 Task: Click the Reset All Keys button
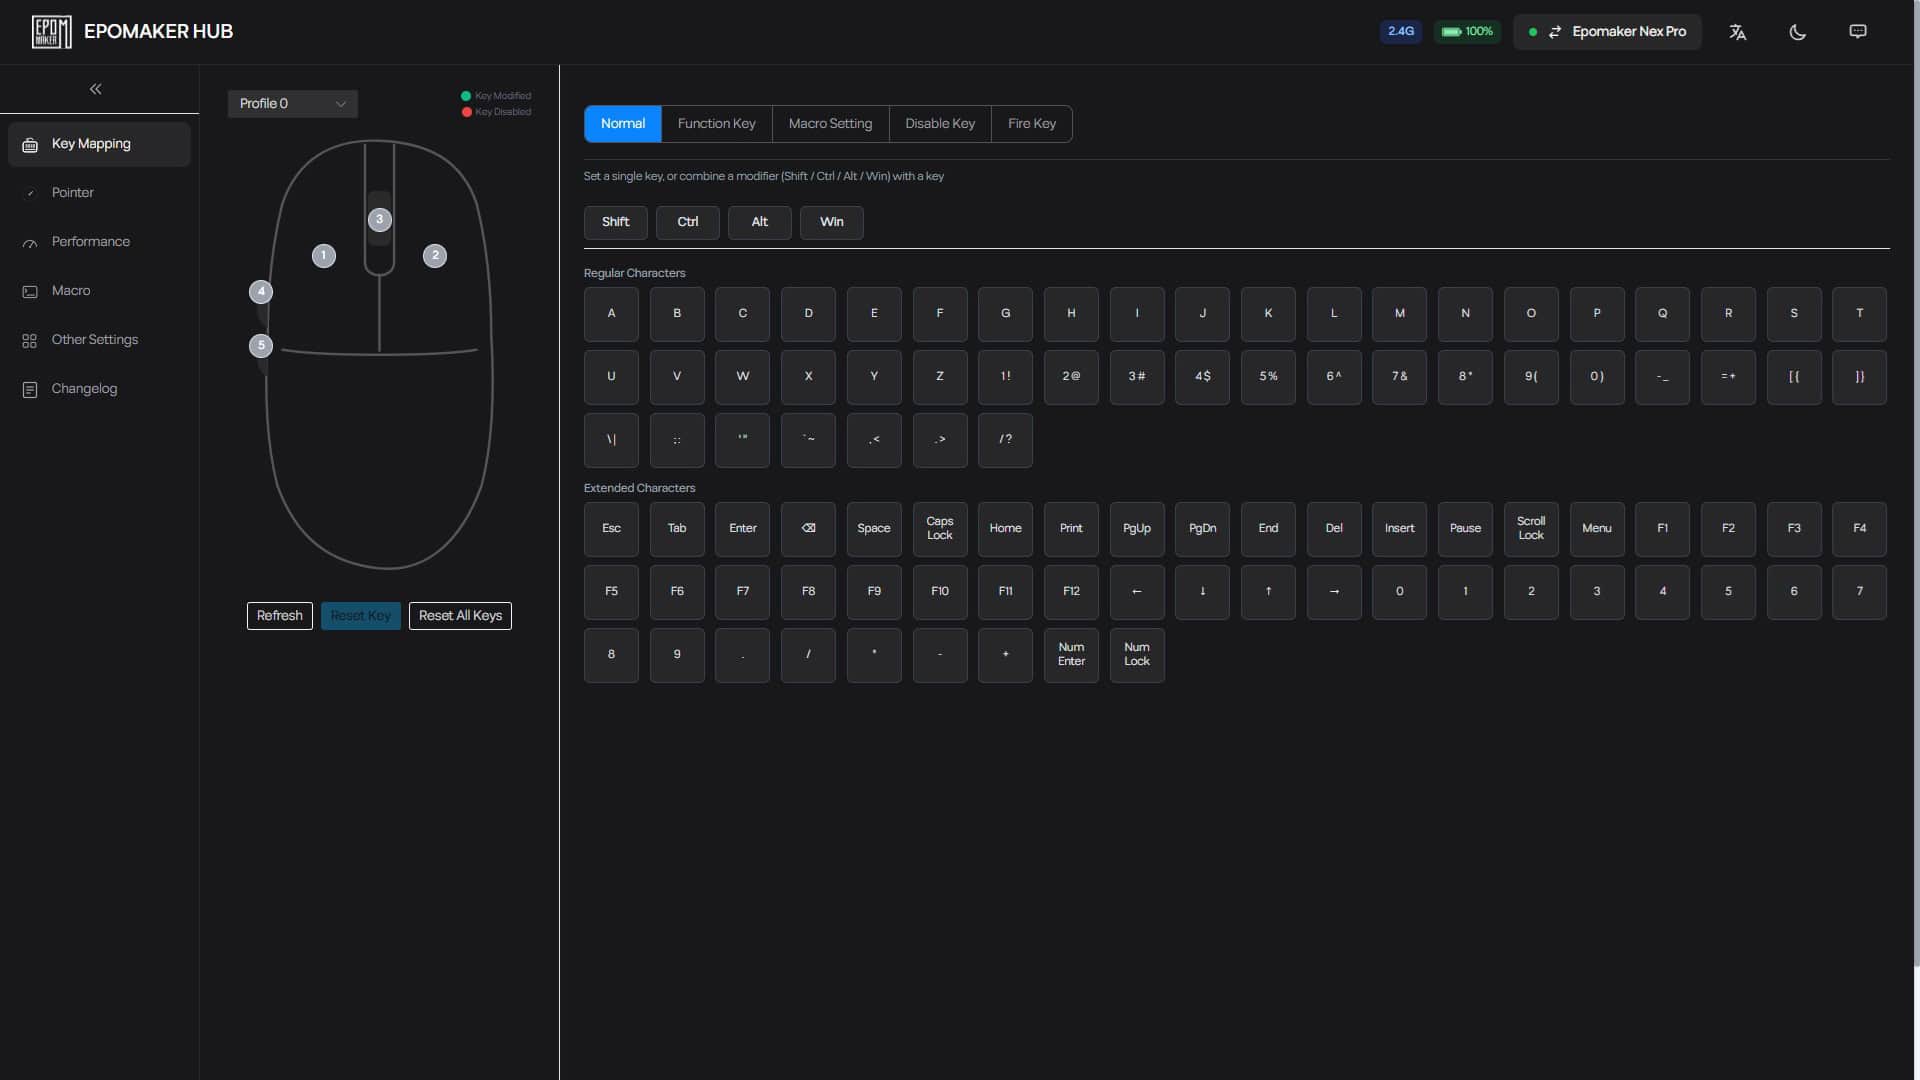pyautogui.click(x=460, y=616)
